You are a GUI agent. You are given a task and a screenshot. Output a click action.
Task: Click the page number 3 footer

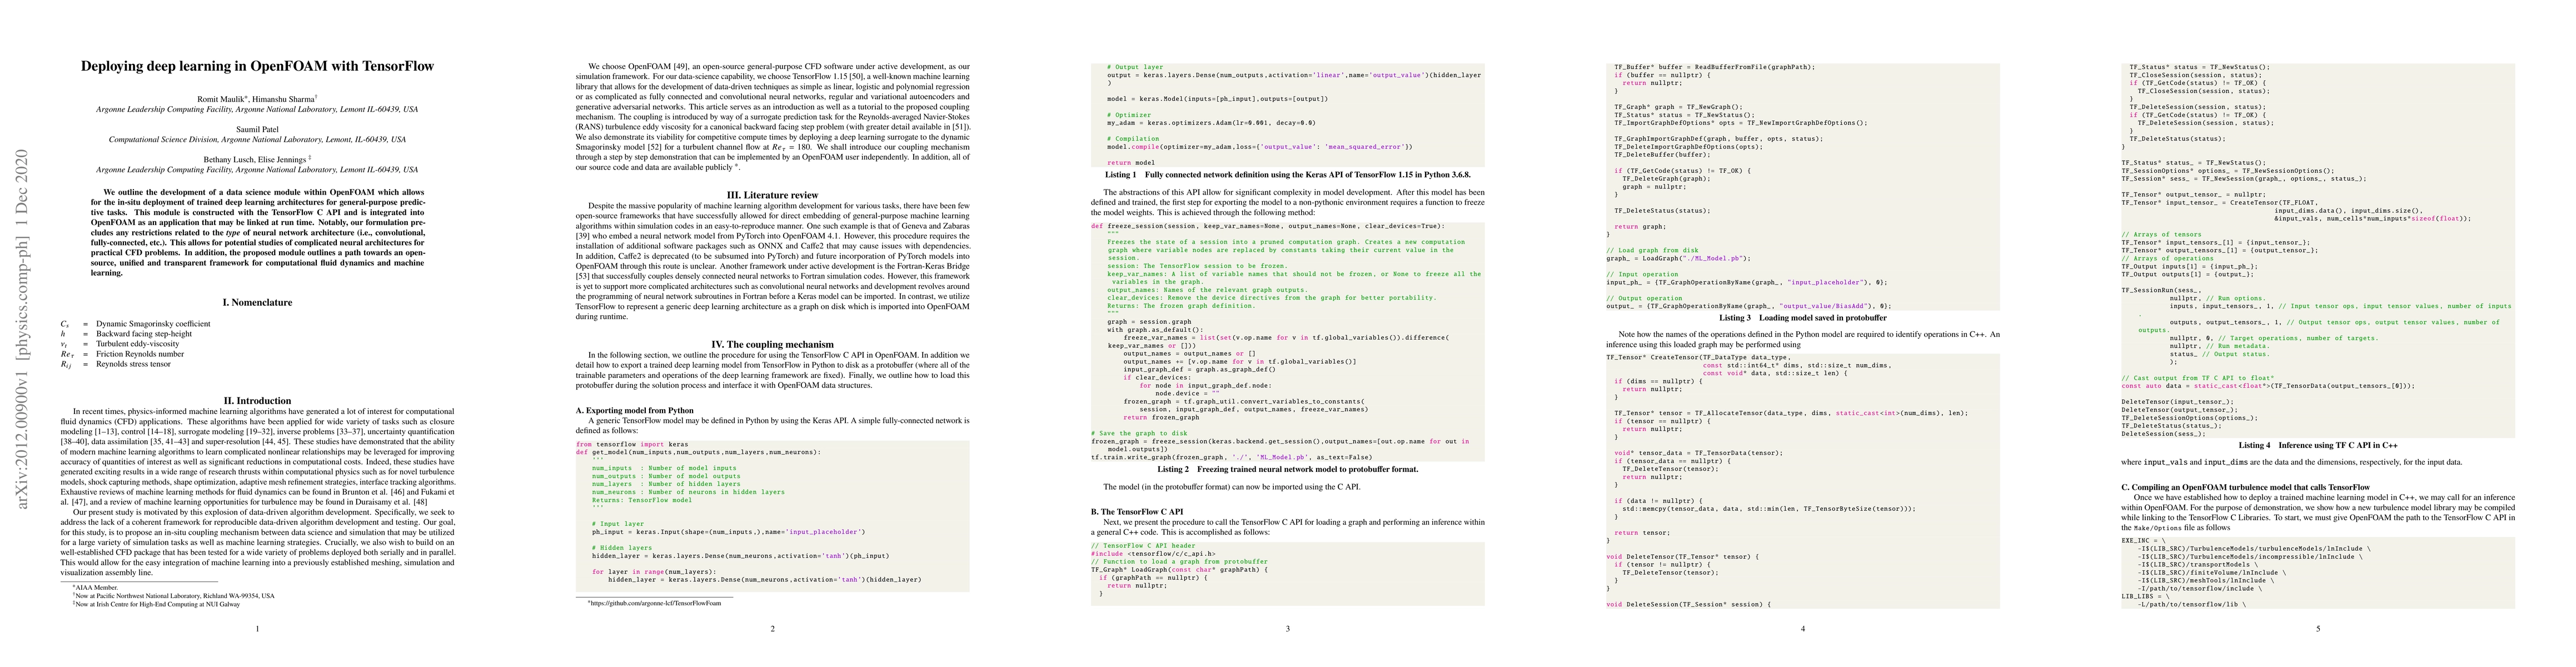1287,629
